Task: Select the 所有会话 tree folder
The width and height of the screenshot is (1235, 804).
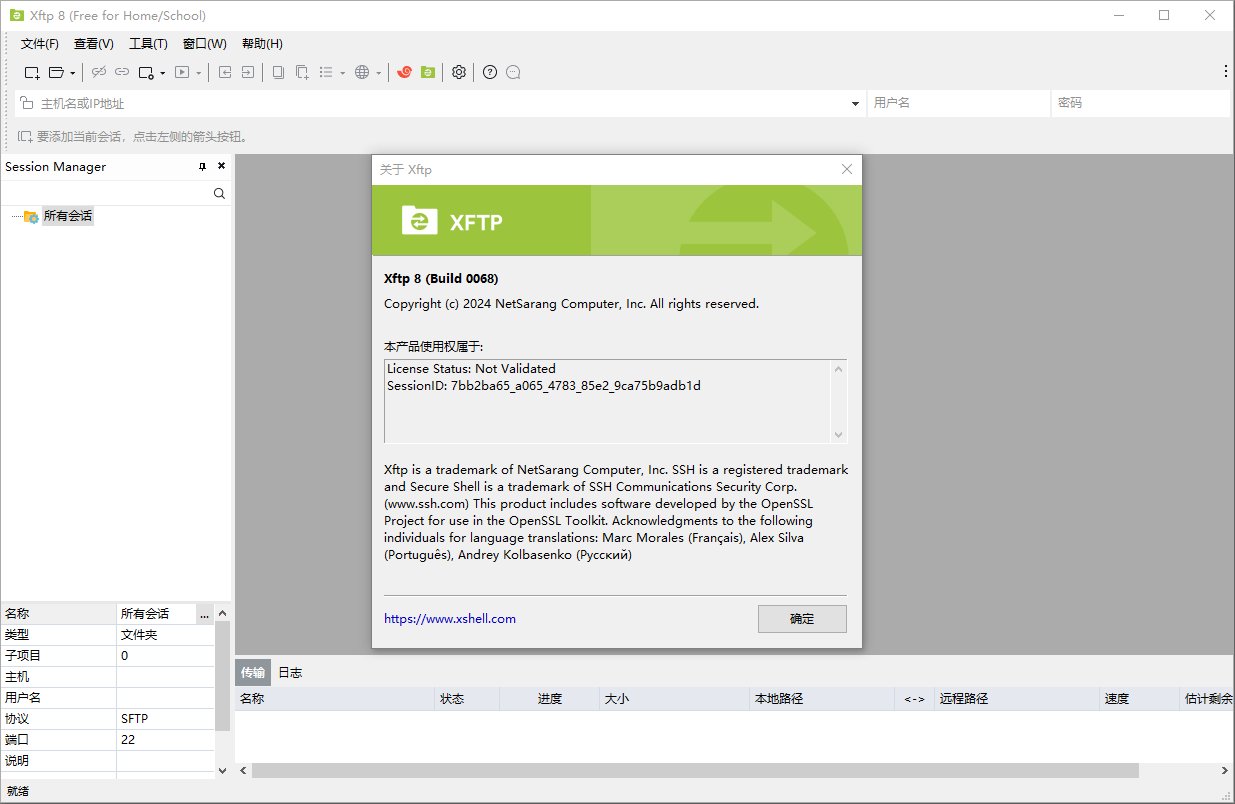Action: pos(68,216)
